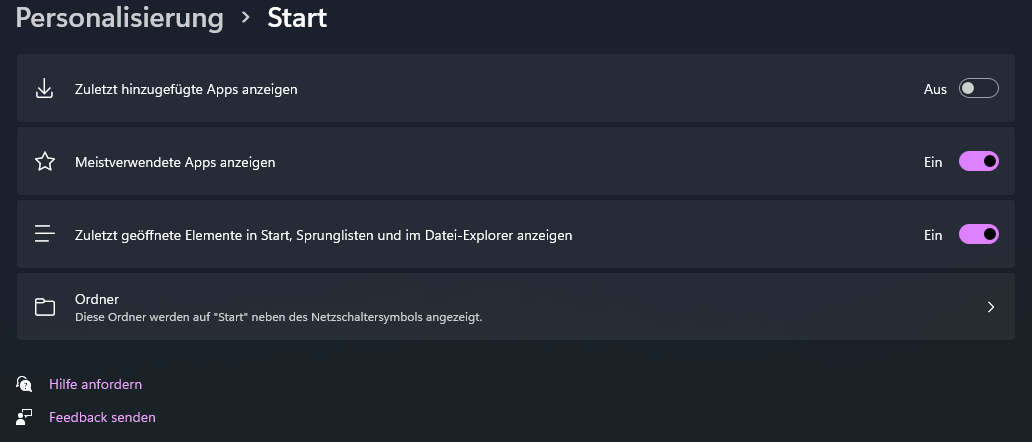This screenshot has width=1032, height=442.
Task: Click the Meistverwendete Apps anzeigen label
Action: click(x=175, y=162)
